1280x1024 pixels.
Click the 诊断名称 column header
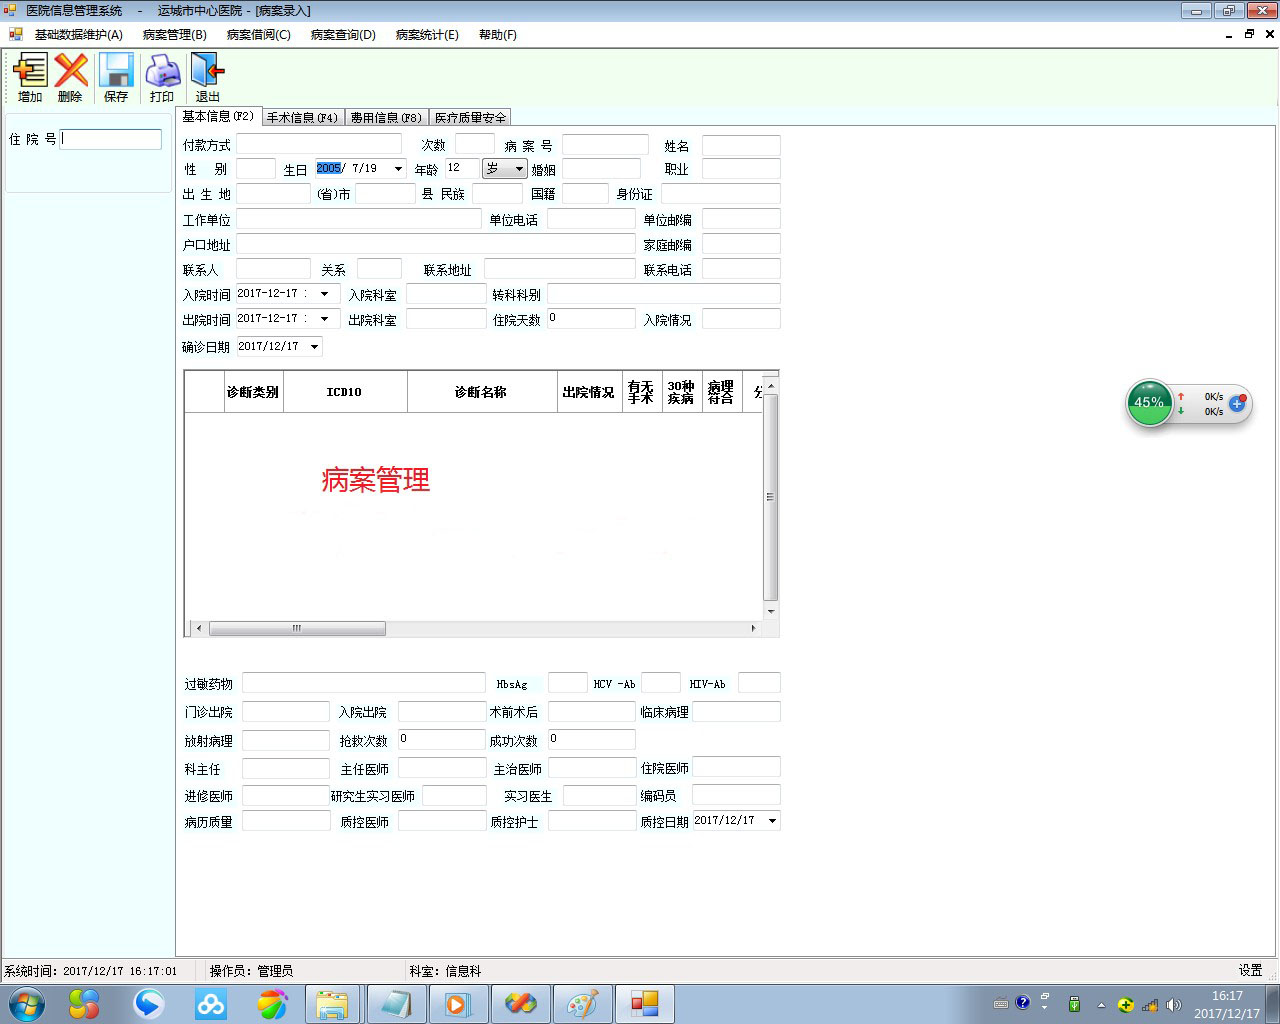(x=481, y=392)
